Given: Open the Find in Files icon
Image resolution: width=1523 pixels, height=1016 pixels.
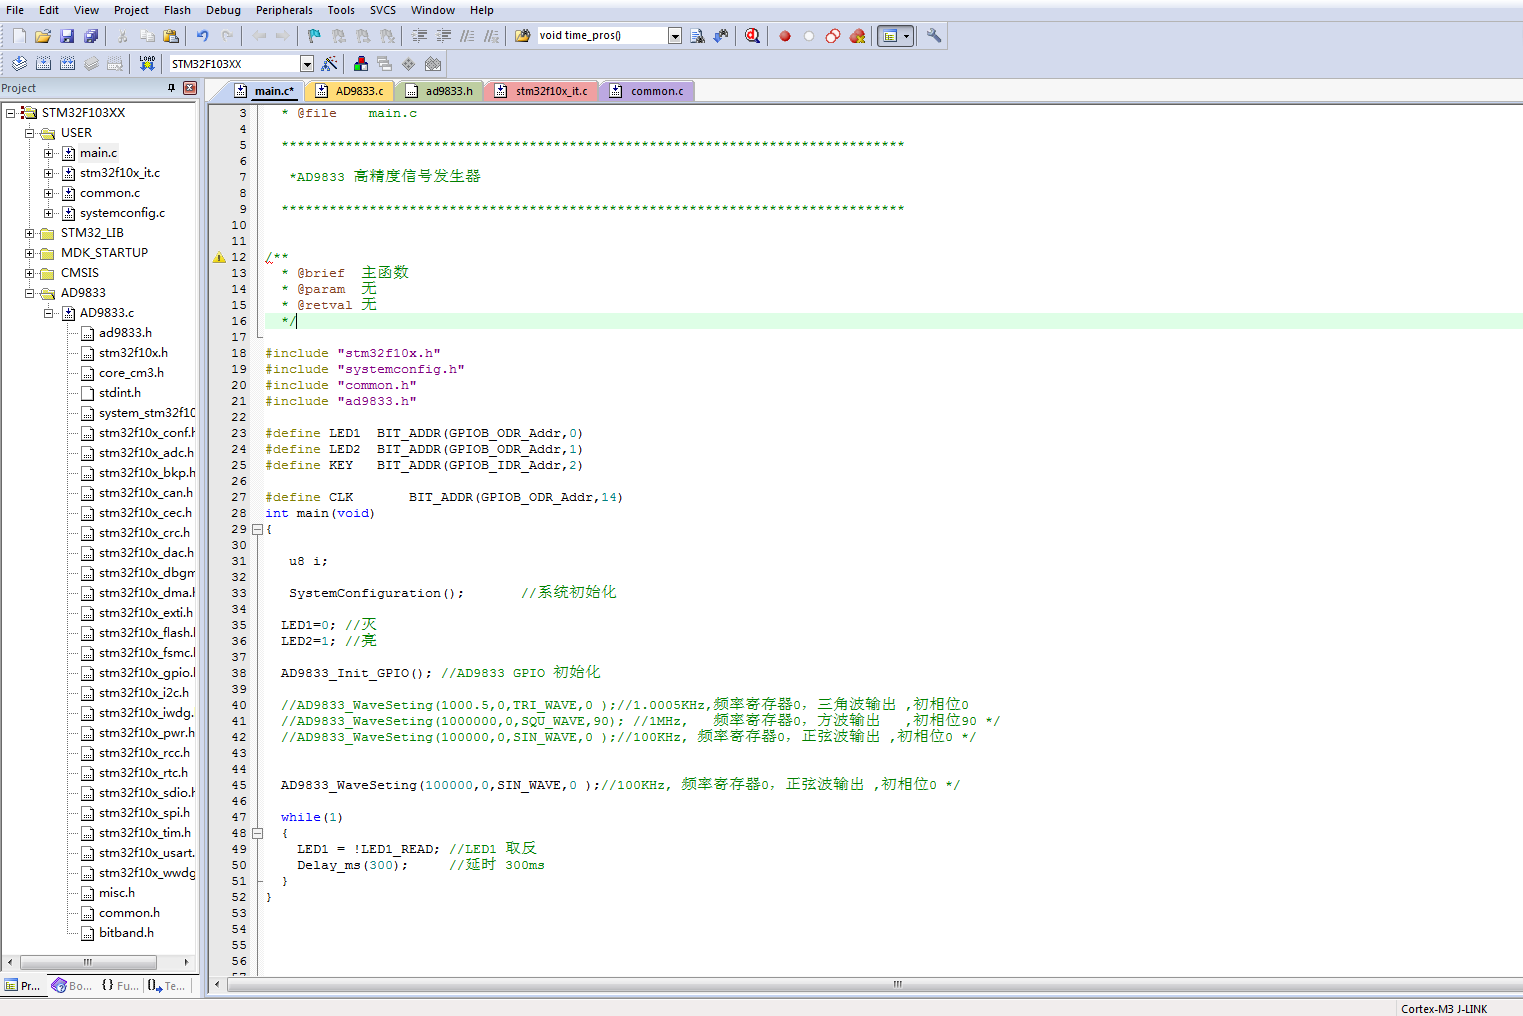Looking at the screenshot, I should (x=523, y=36).
